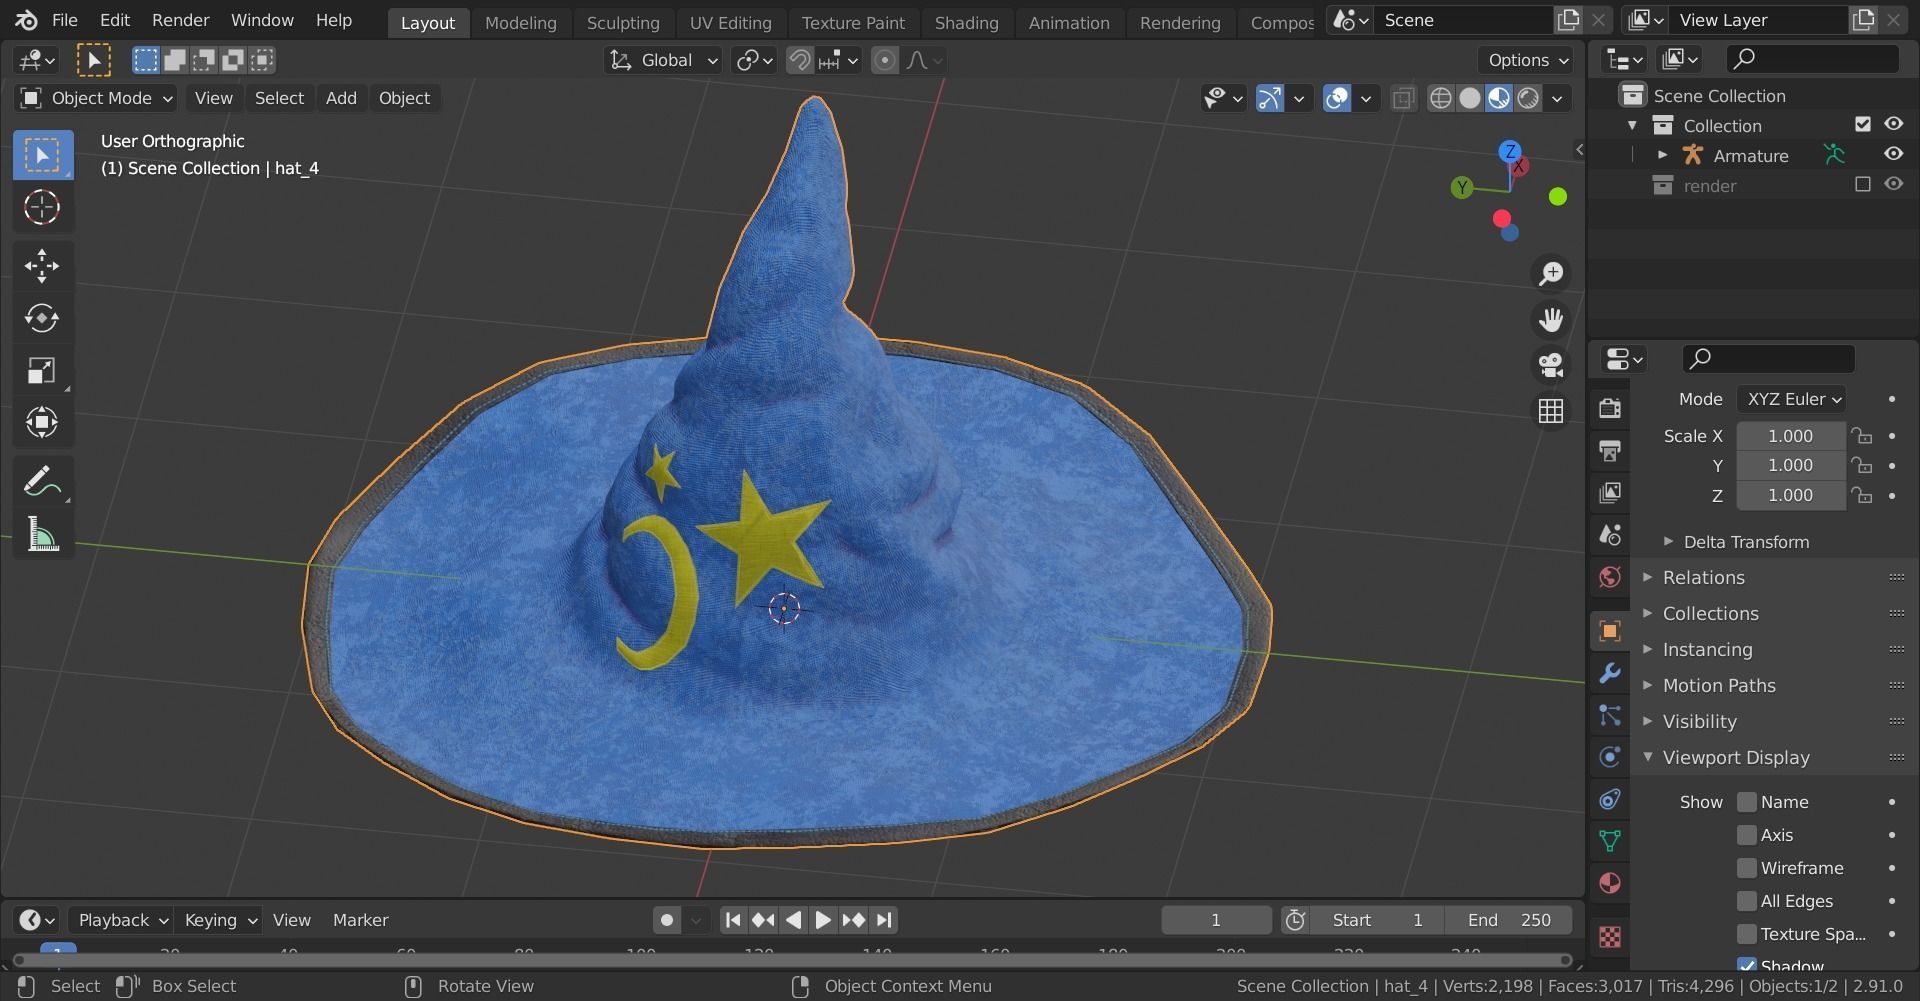Toggle camera view icon
The width and height of the screenshot is (1920, 1001).
point(1551,365)
